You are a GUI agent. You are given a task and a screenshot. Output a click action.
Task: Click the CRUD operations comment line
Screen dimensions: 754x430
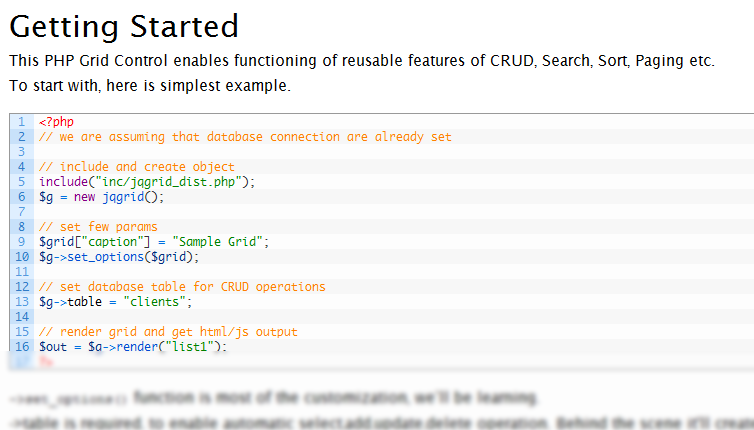[182, 287]
